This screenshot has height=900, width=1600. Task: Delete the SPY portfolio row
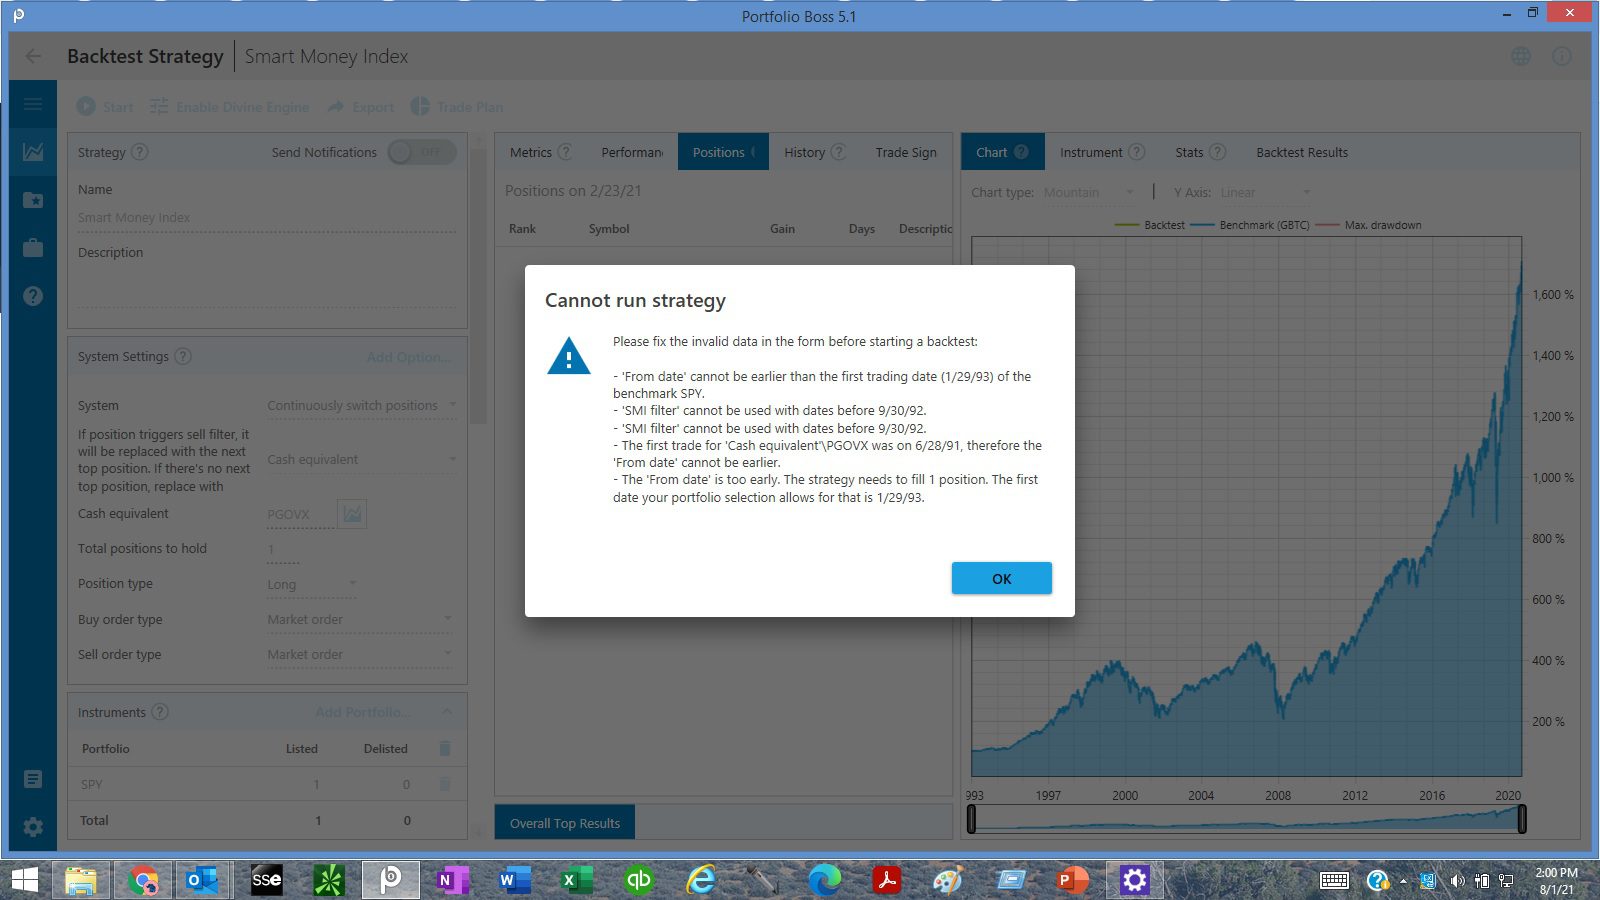(x=445, y=784)
